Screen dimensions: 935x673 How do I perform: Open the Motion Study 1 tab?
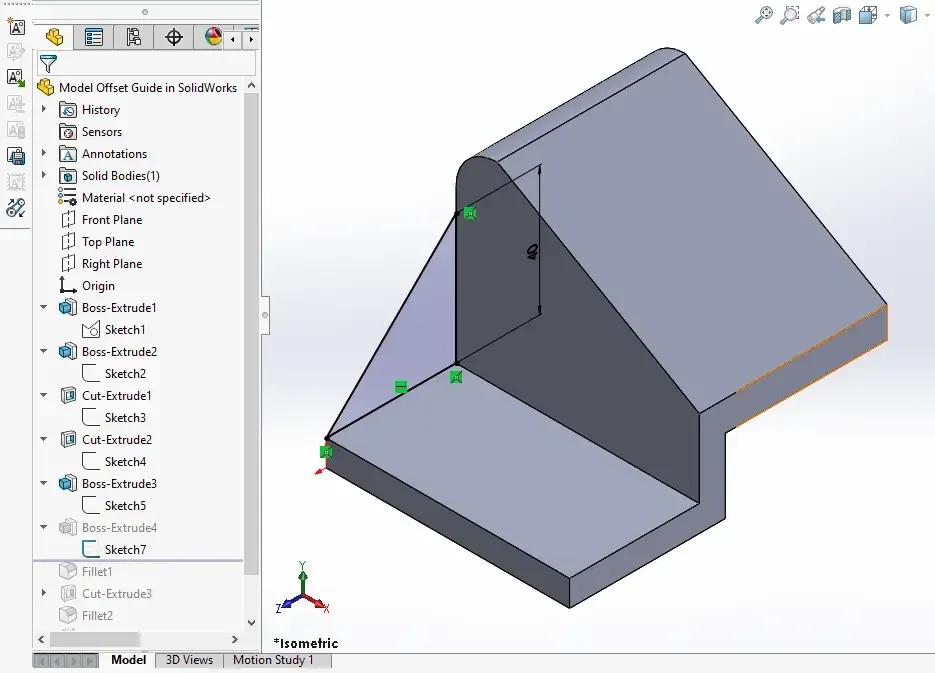point(273,660)
